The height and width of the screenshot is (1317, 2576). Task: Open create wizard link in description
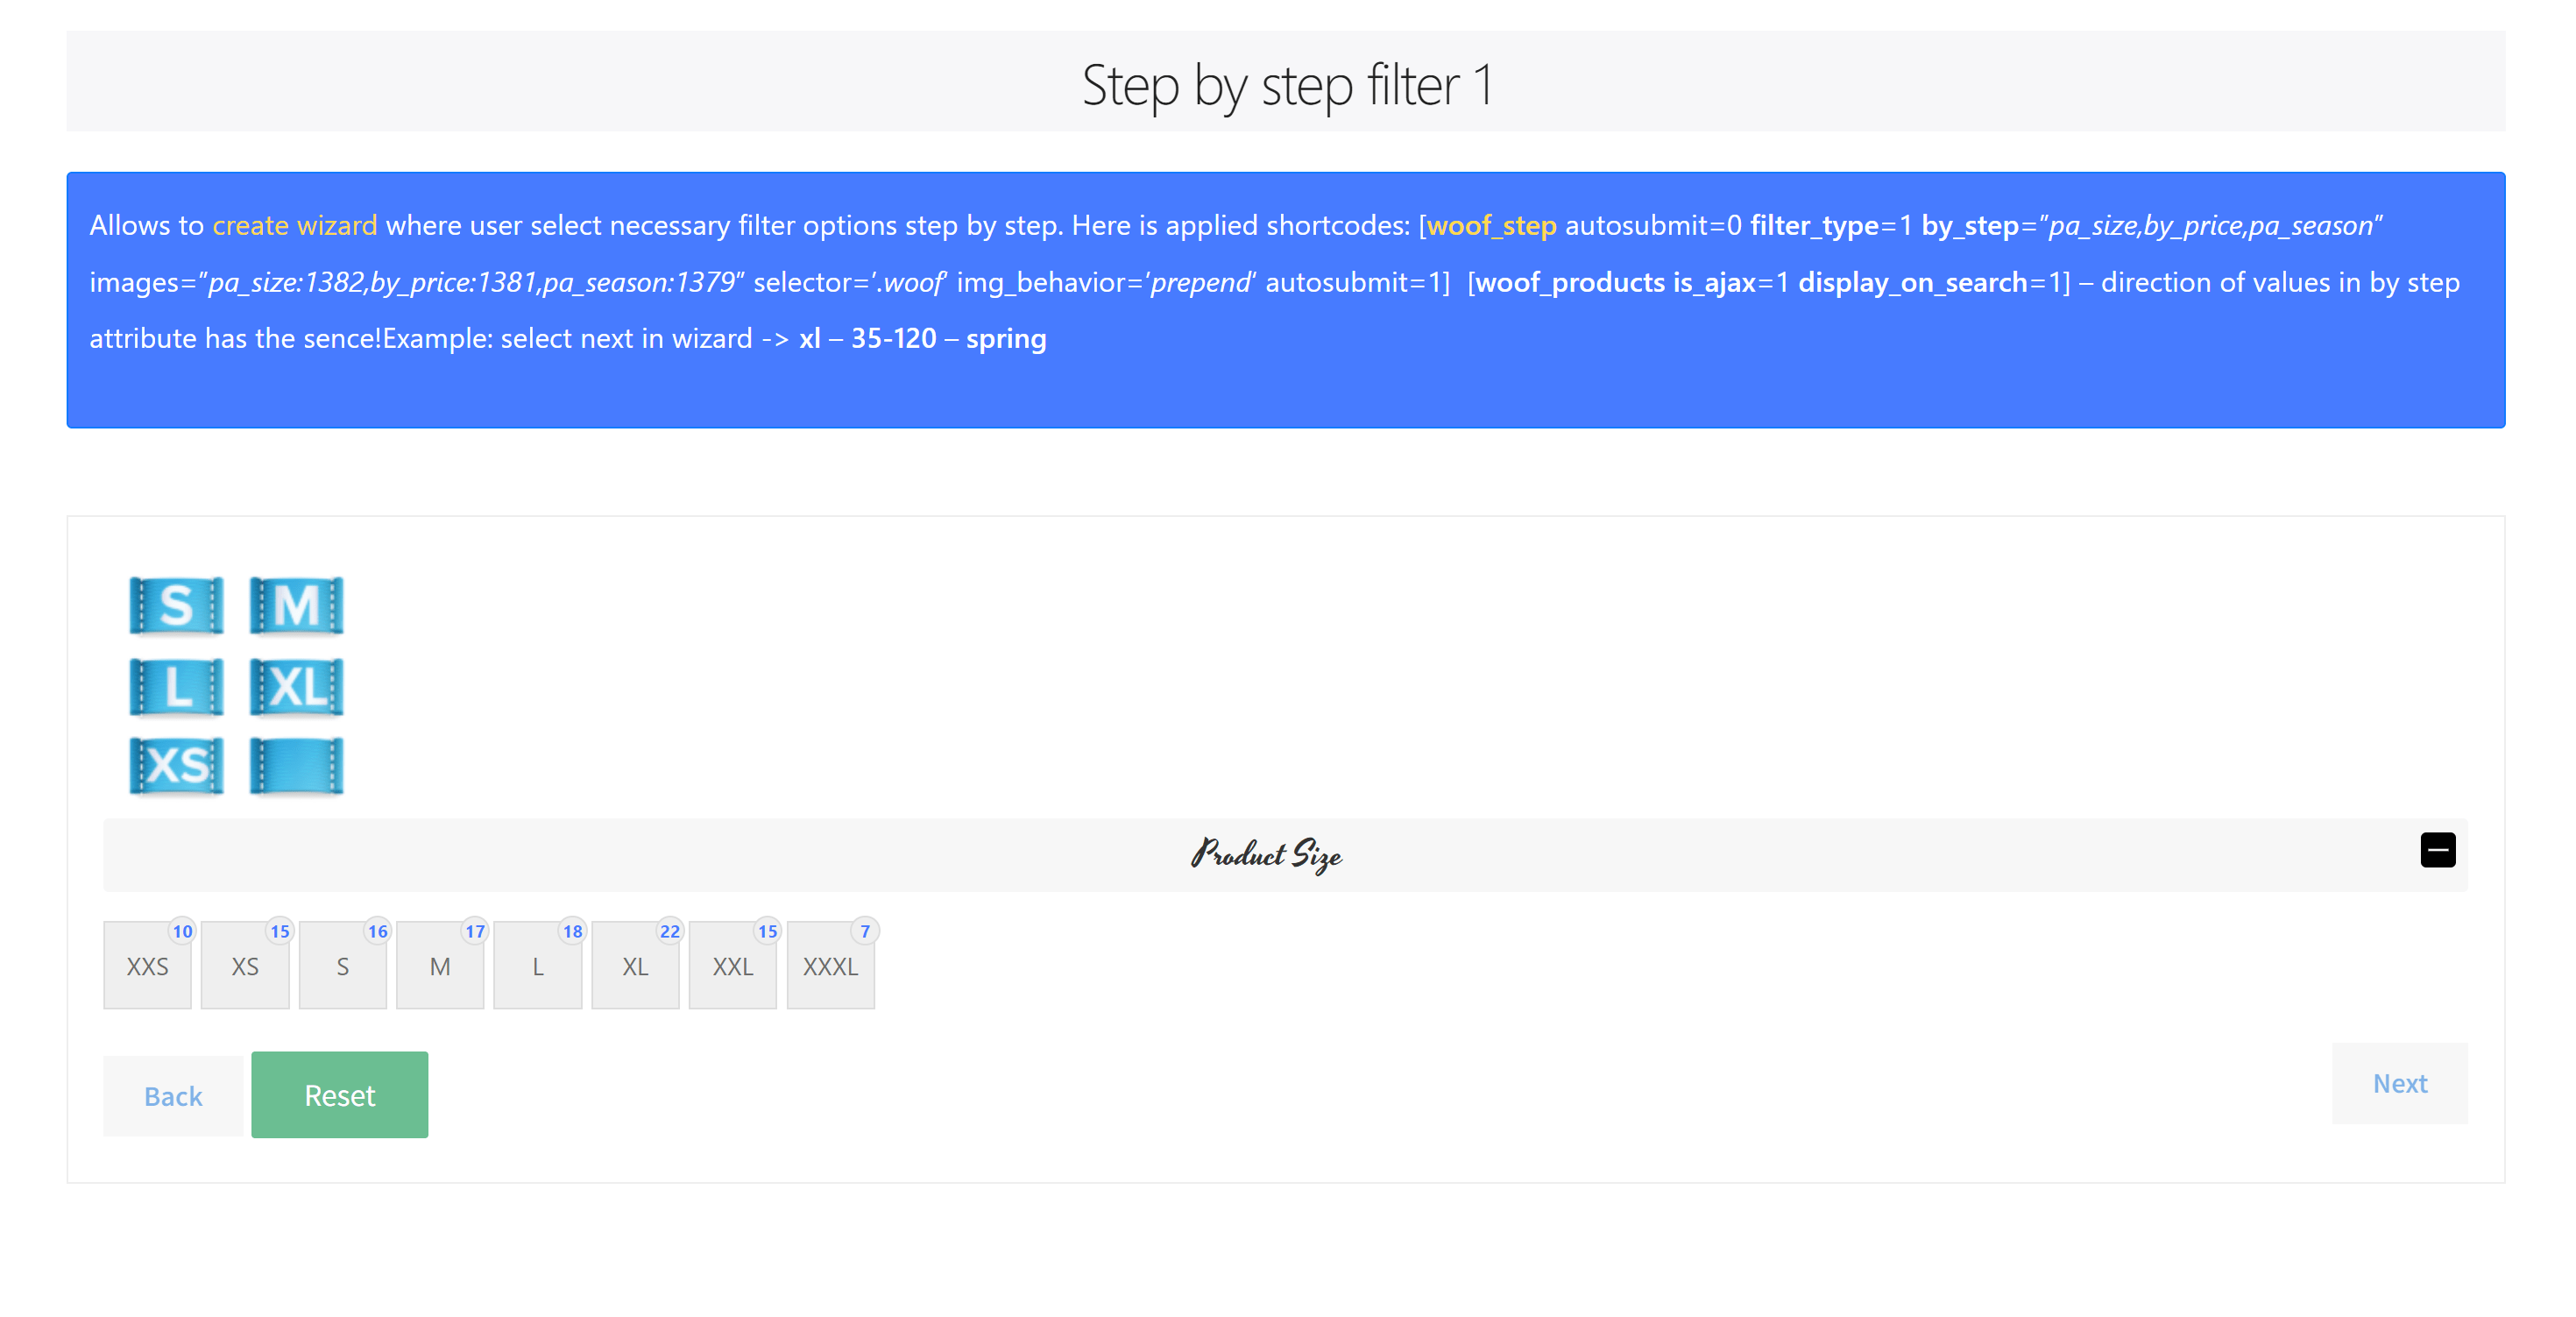coord(294,225)
